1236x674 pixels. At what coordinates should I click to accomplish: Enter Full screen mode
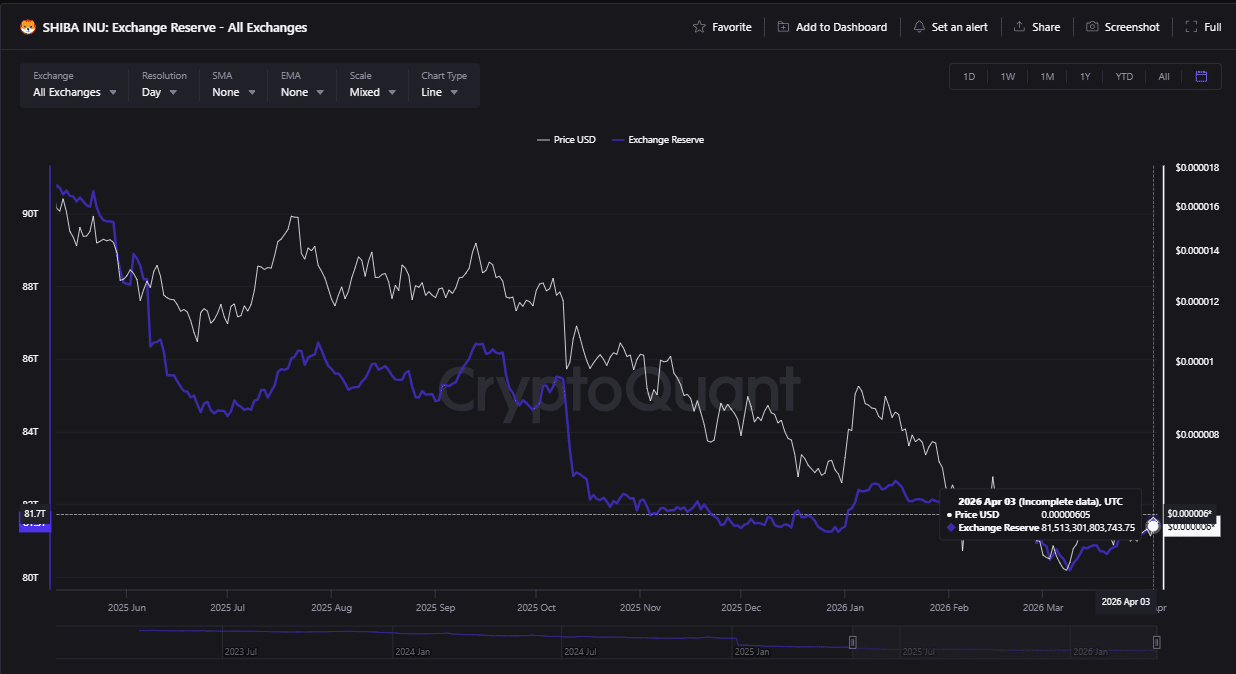pos(1203,27)
